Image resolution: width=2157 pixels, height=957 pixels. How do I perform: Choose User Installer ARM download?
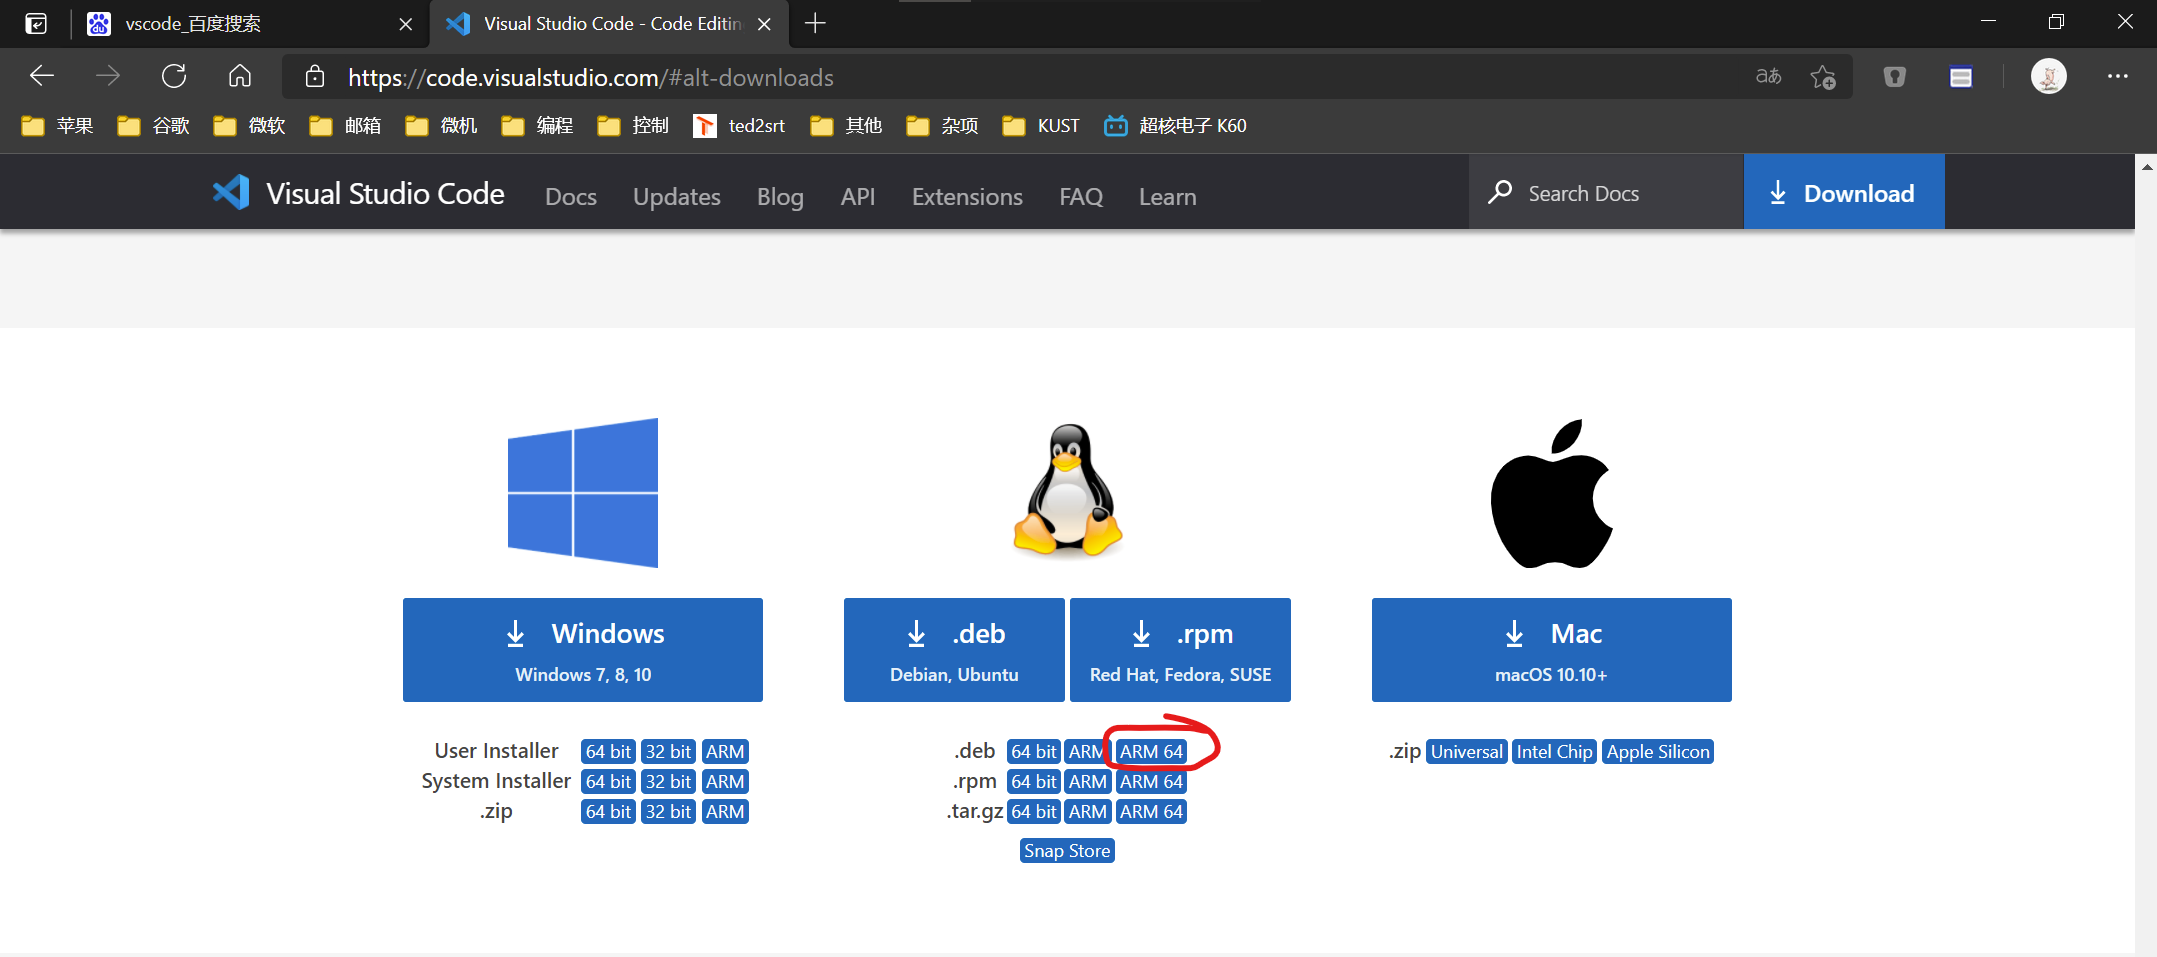click(725, 752)
